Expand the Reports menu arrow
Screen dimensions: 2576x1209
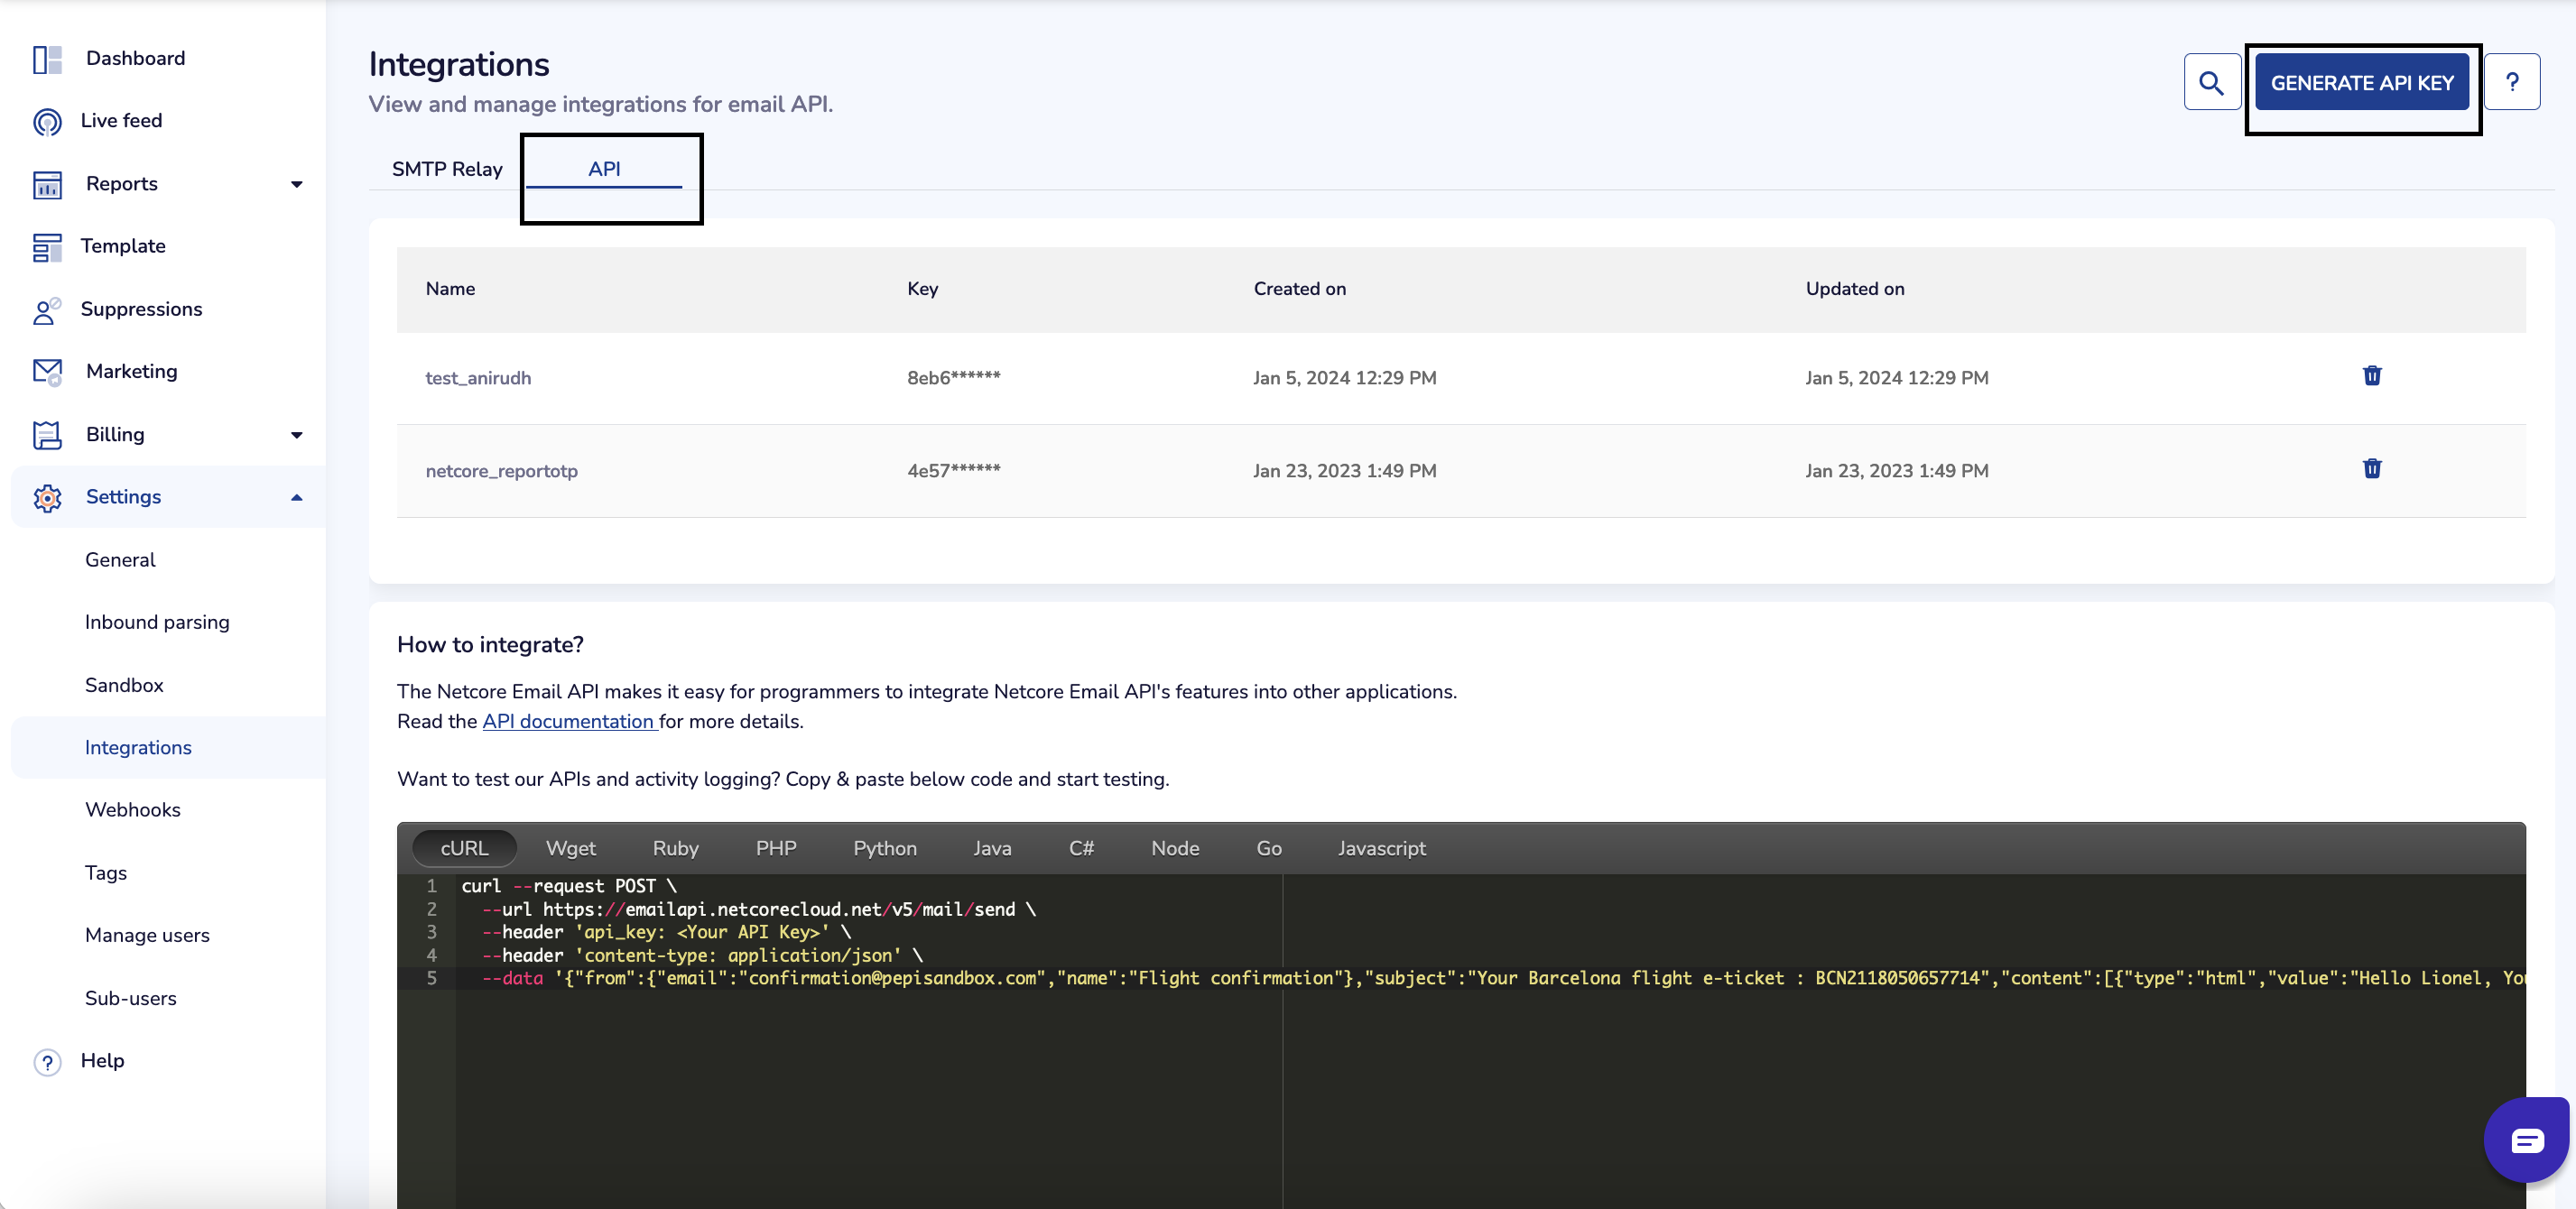[x=296, y=184]
